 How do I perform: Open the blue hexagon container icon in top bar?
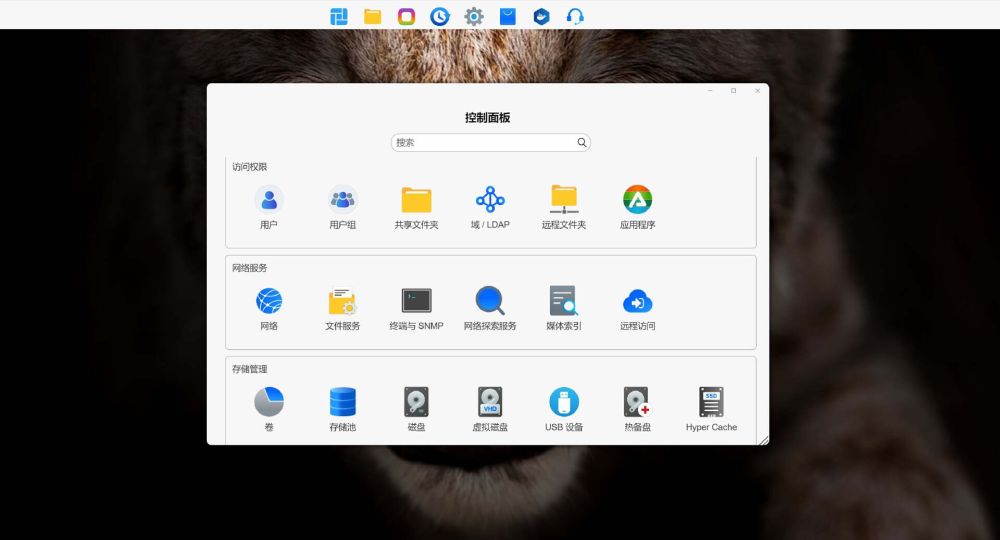541,16
